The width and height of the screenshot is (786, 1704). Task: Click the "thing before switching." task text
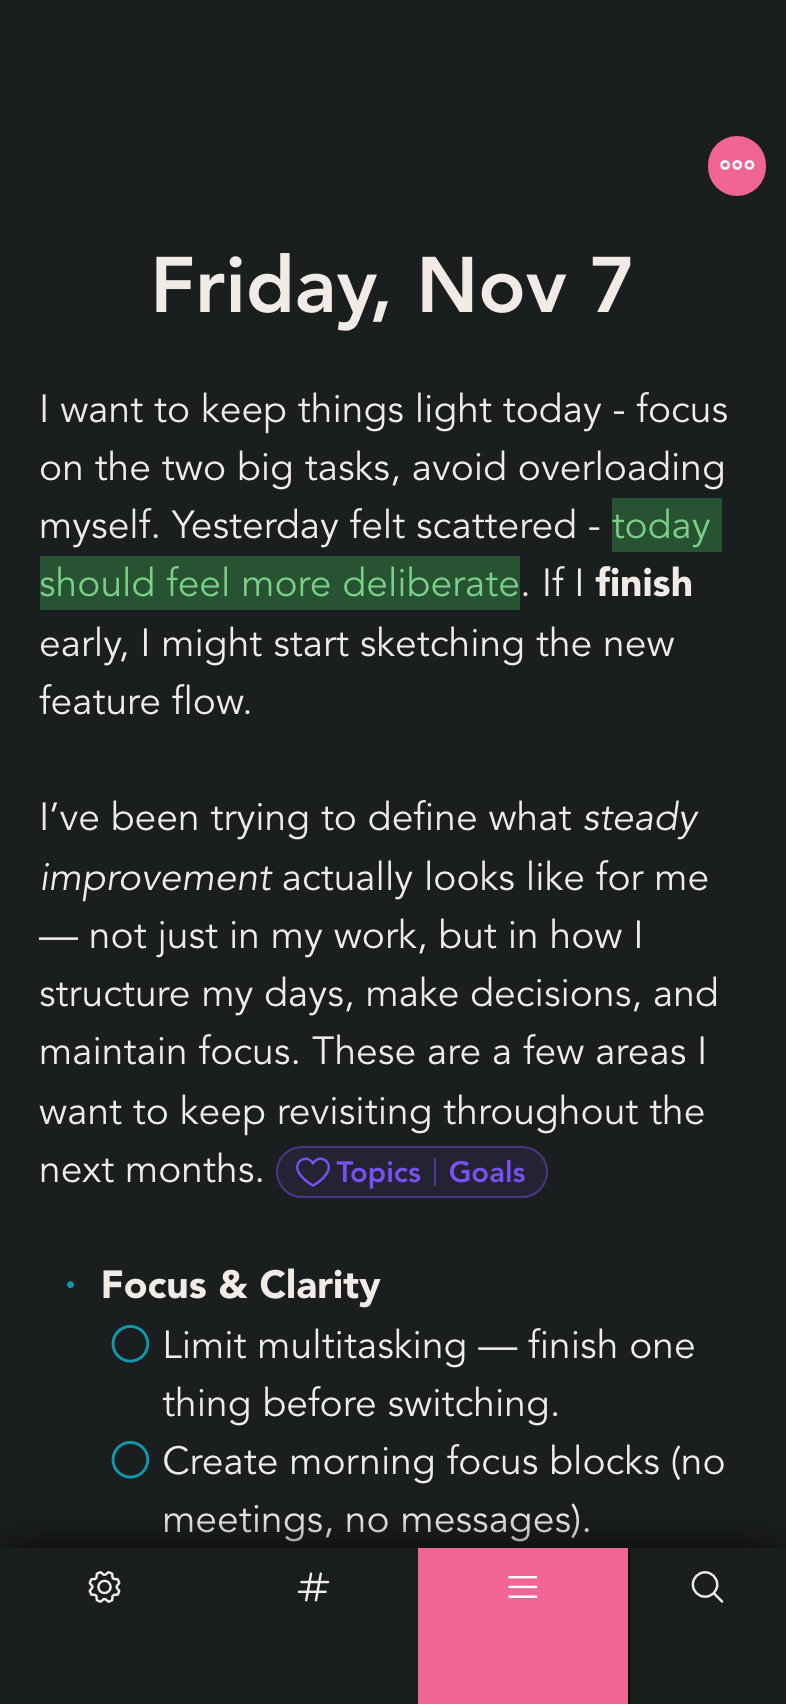click(x=360, y=1403)
